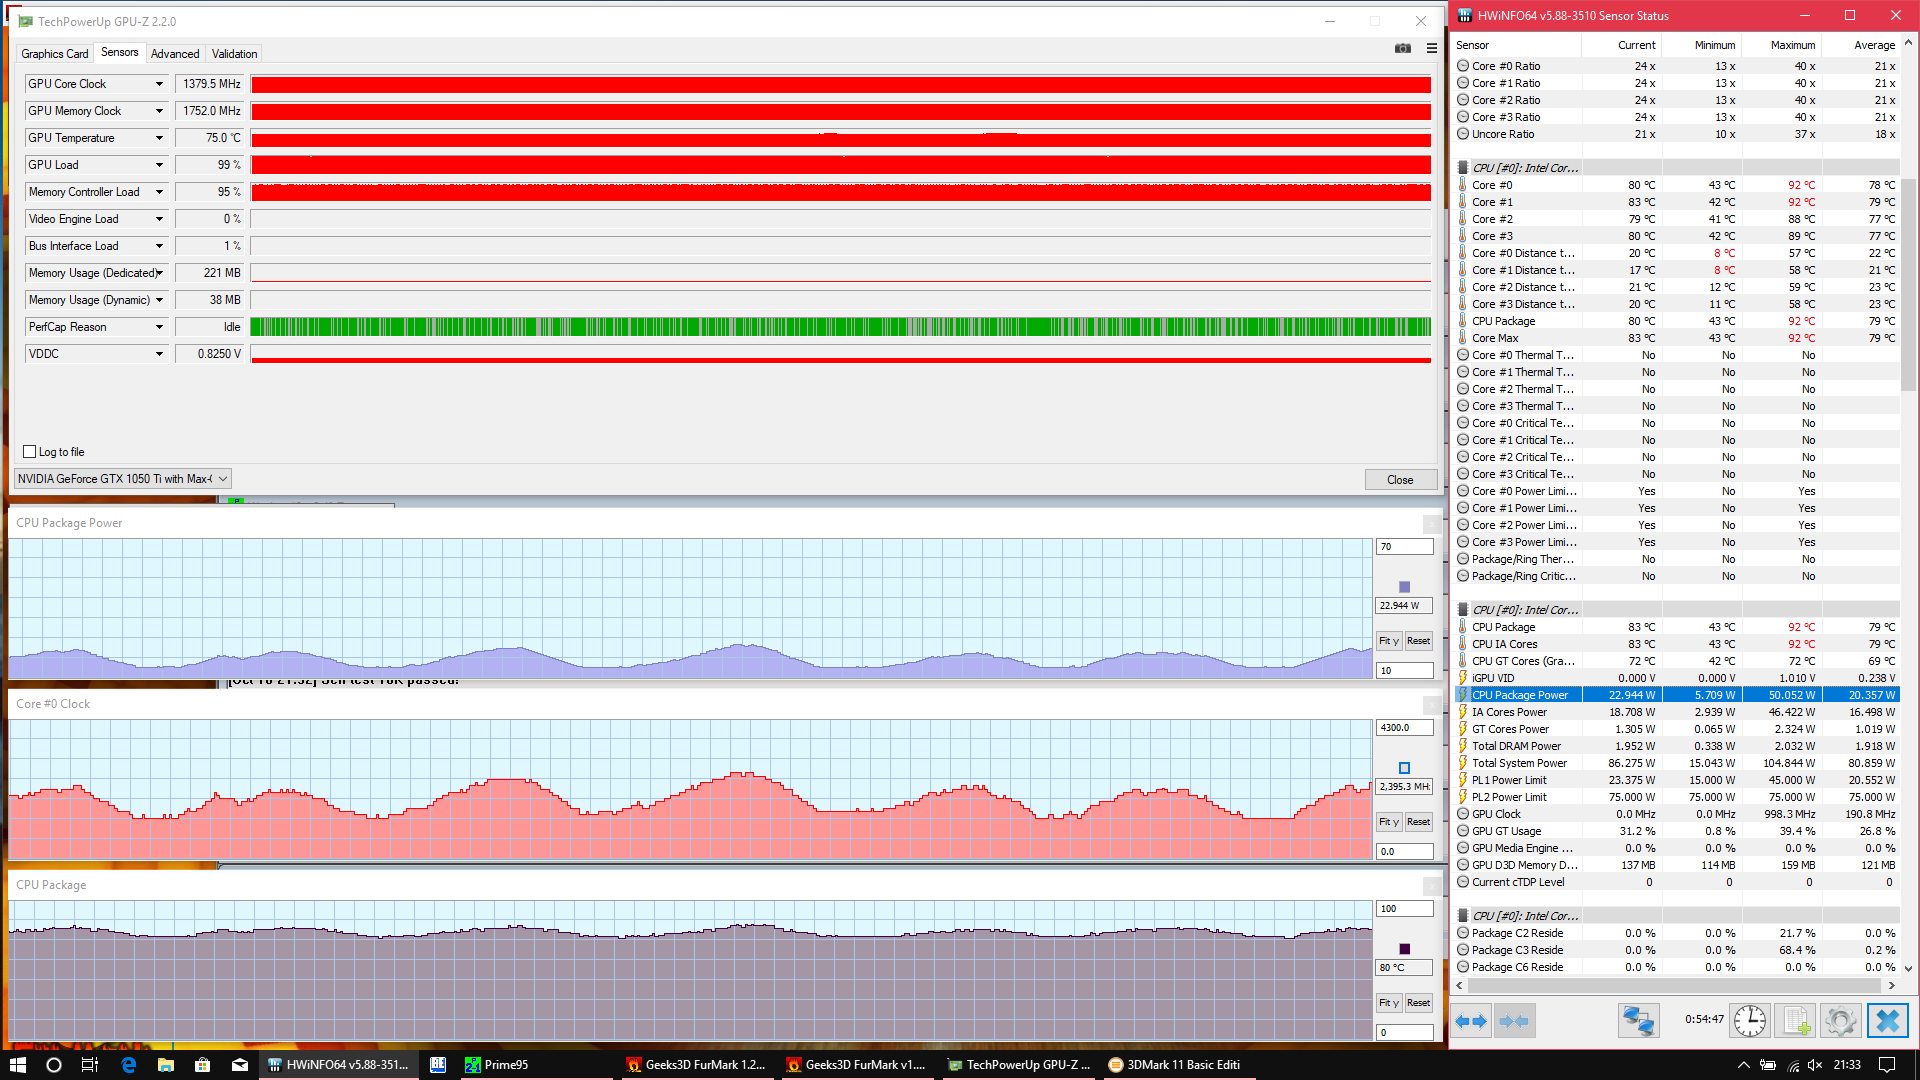This screenshot has height=1080, width=1920.
Task: Open the PerfCap Reason dropdown arrow
Action: point(159,327)
